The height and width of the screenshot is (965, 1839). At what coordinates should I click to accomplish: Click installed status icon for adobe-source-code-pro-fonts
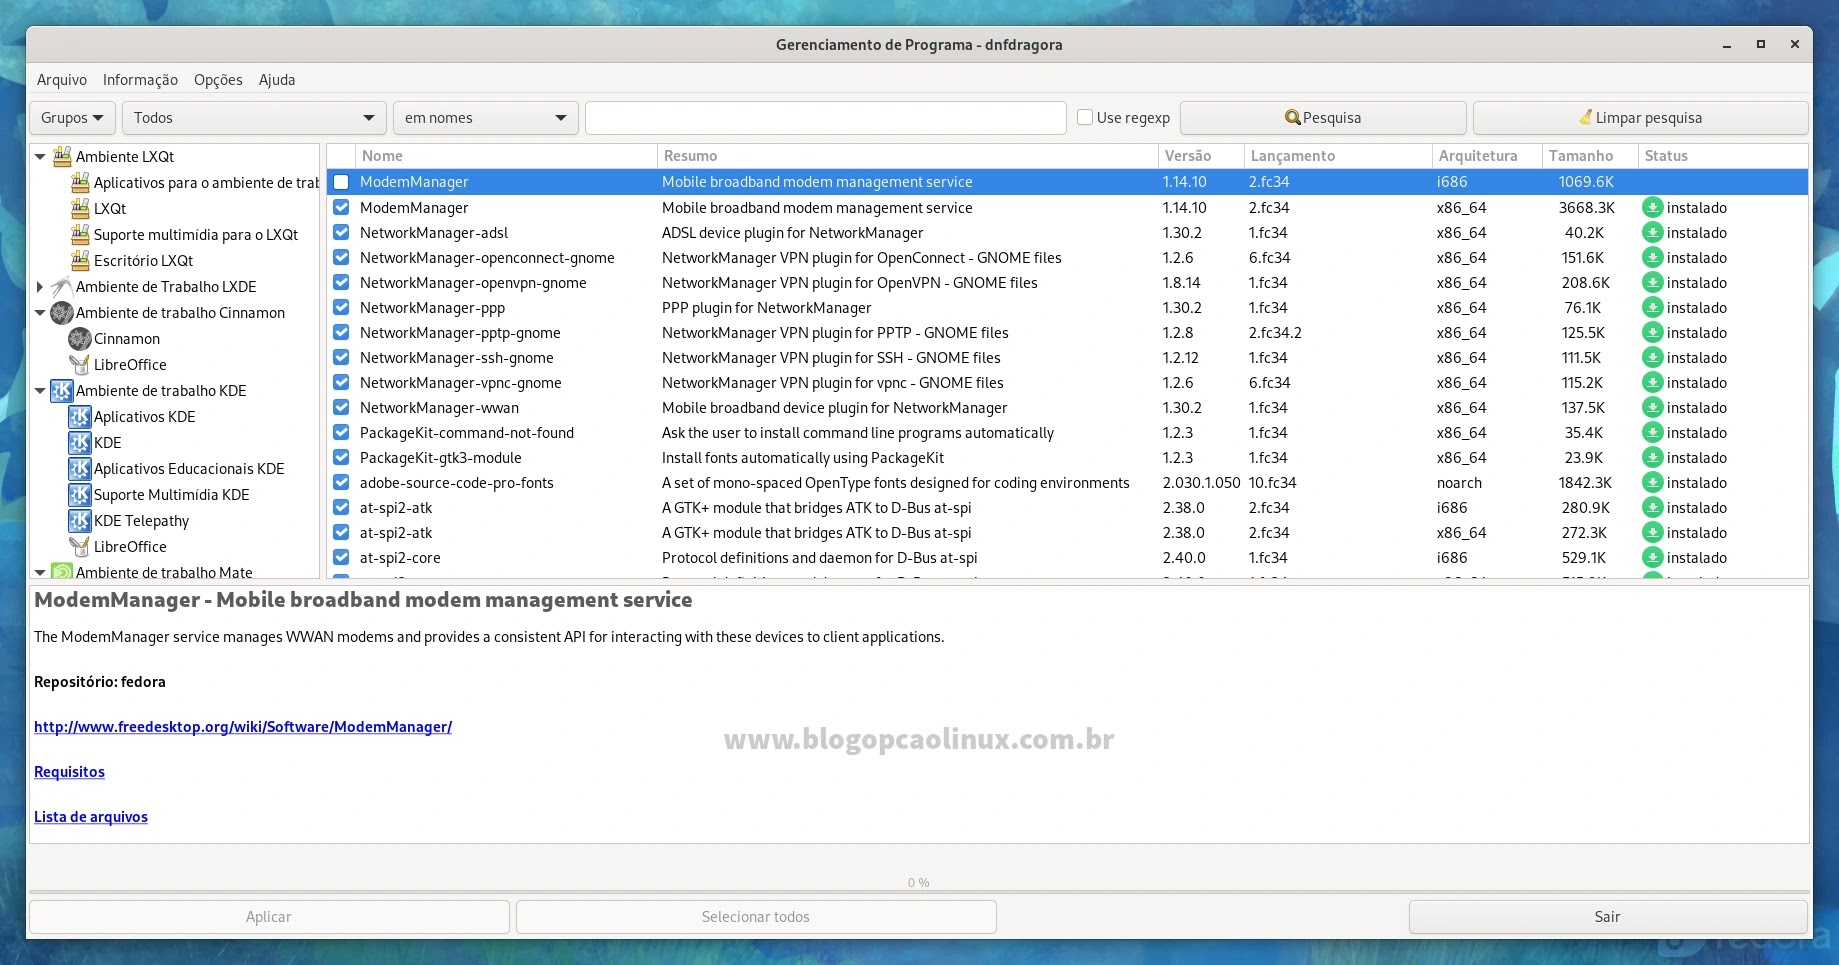[1653, 482]
